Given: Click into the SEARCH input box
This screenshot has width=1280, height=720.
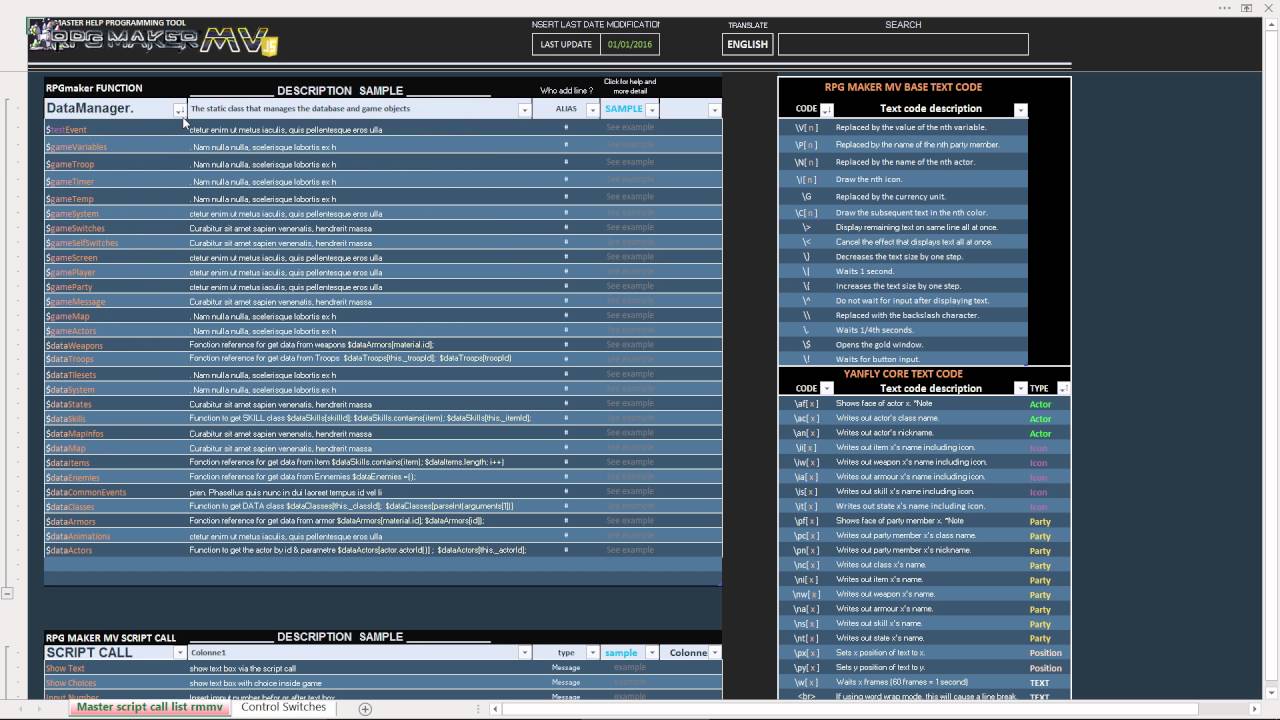Looking at the screenshot, I should (x=903, y=44).
